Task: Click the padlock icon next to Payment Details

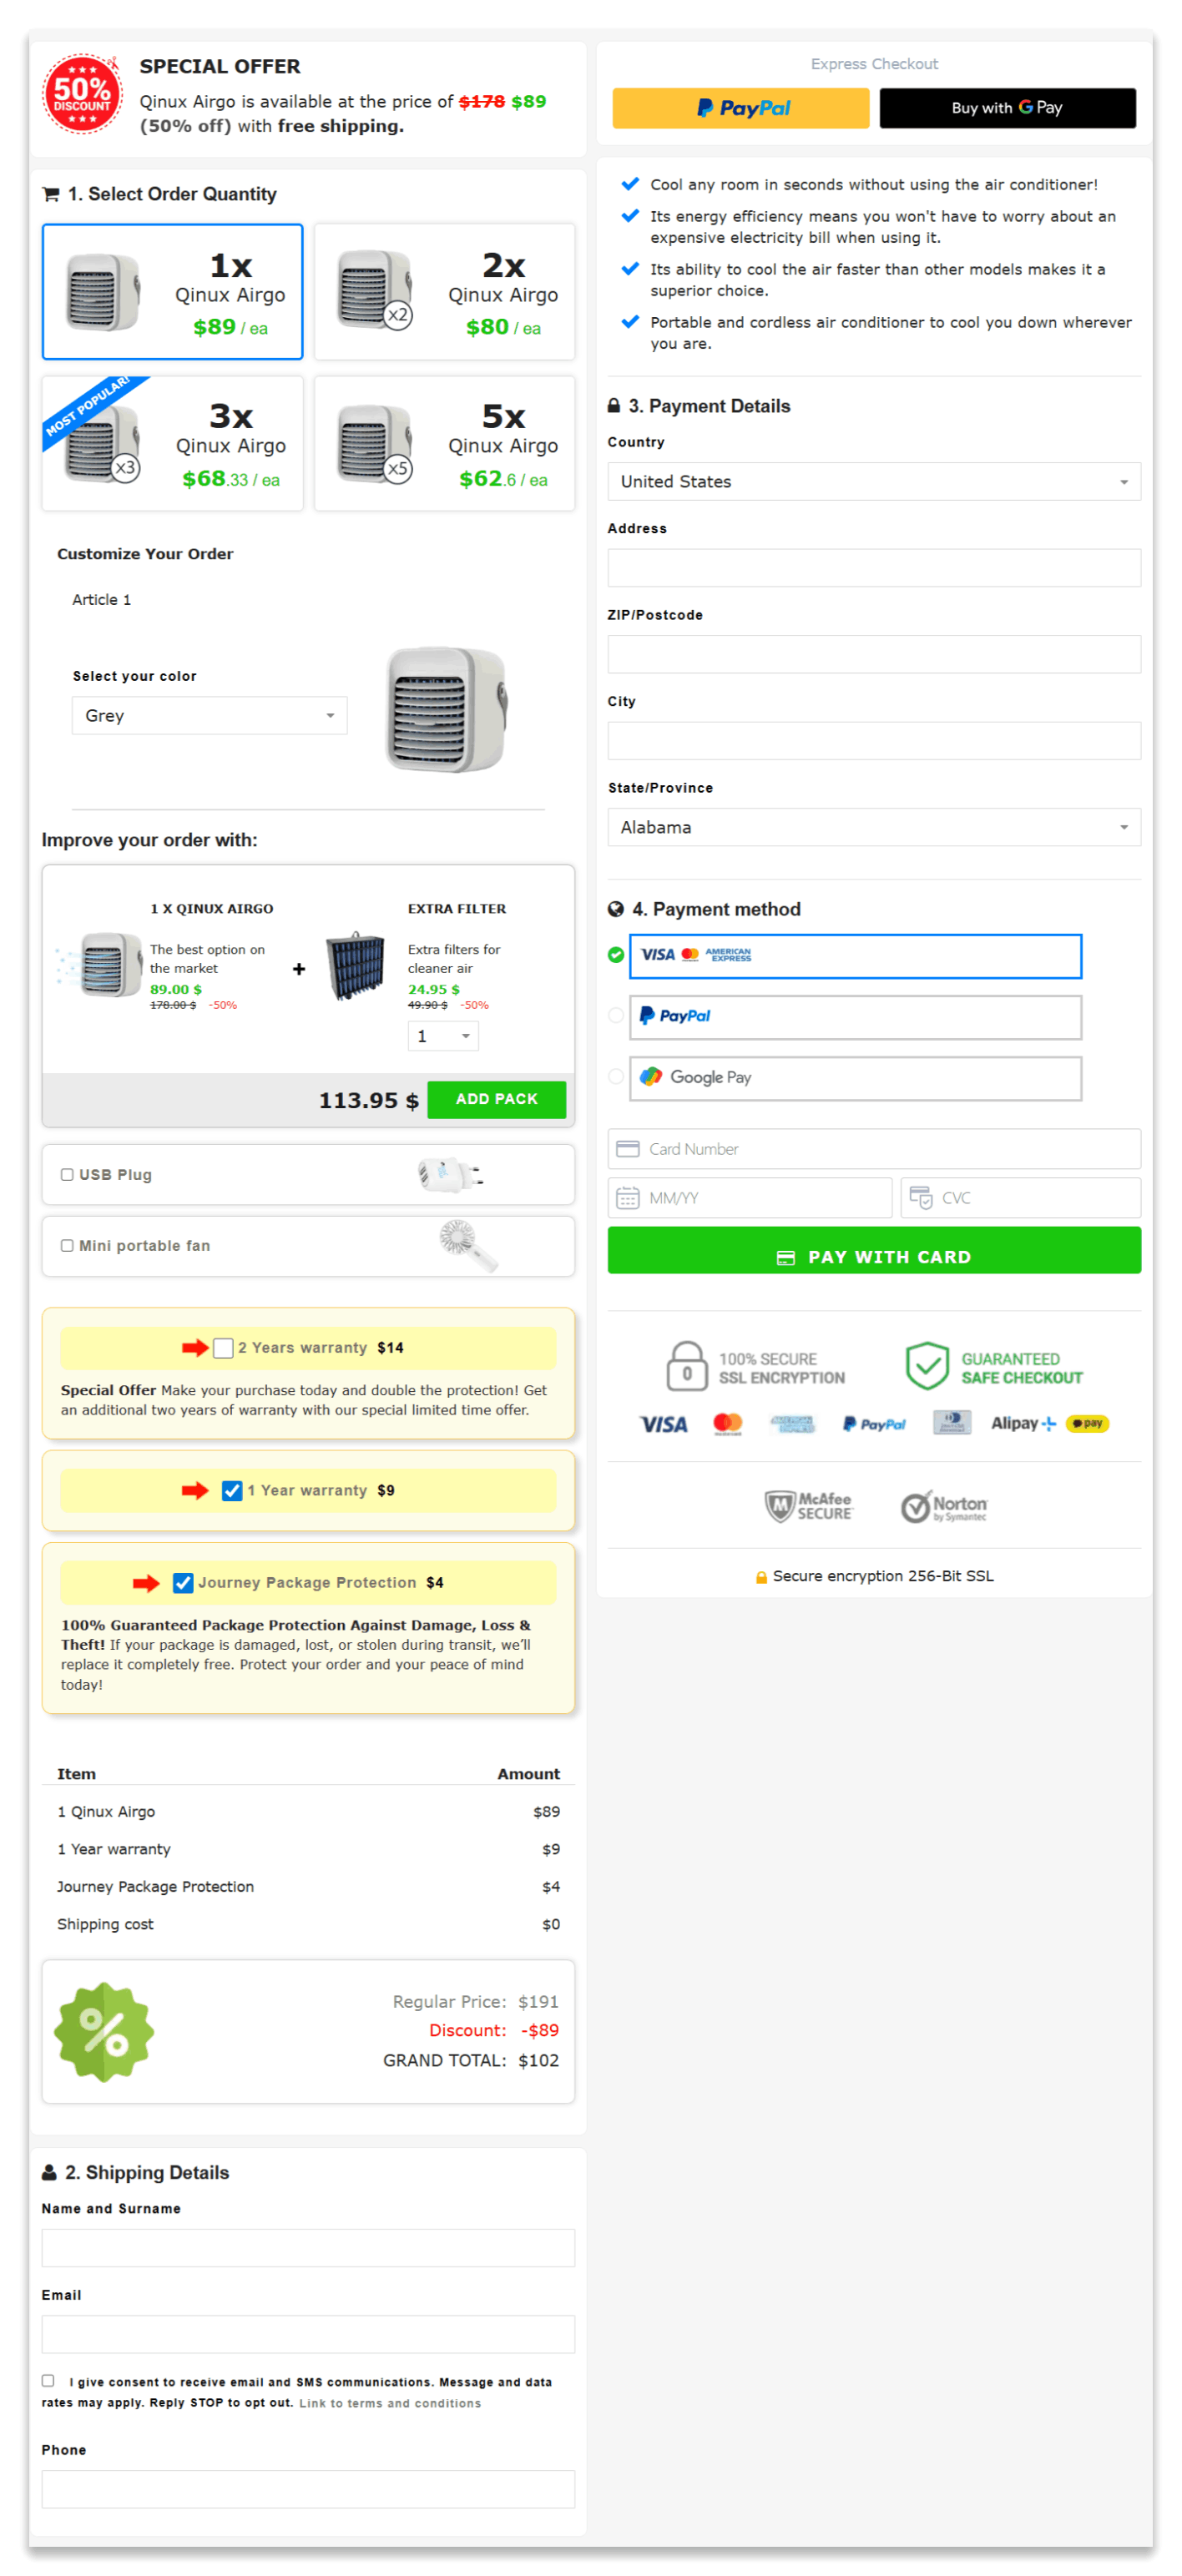Action: 614,406
